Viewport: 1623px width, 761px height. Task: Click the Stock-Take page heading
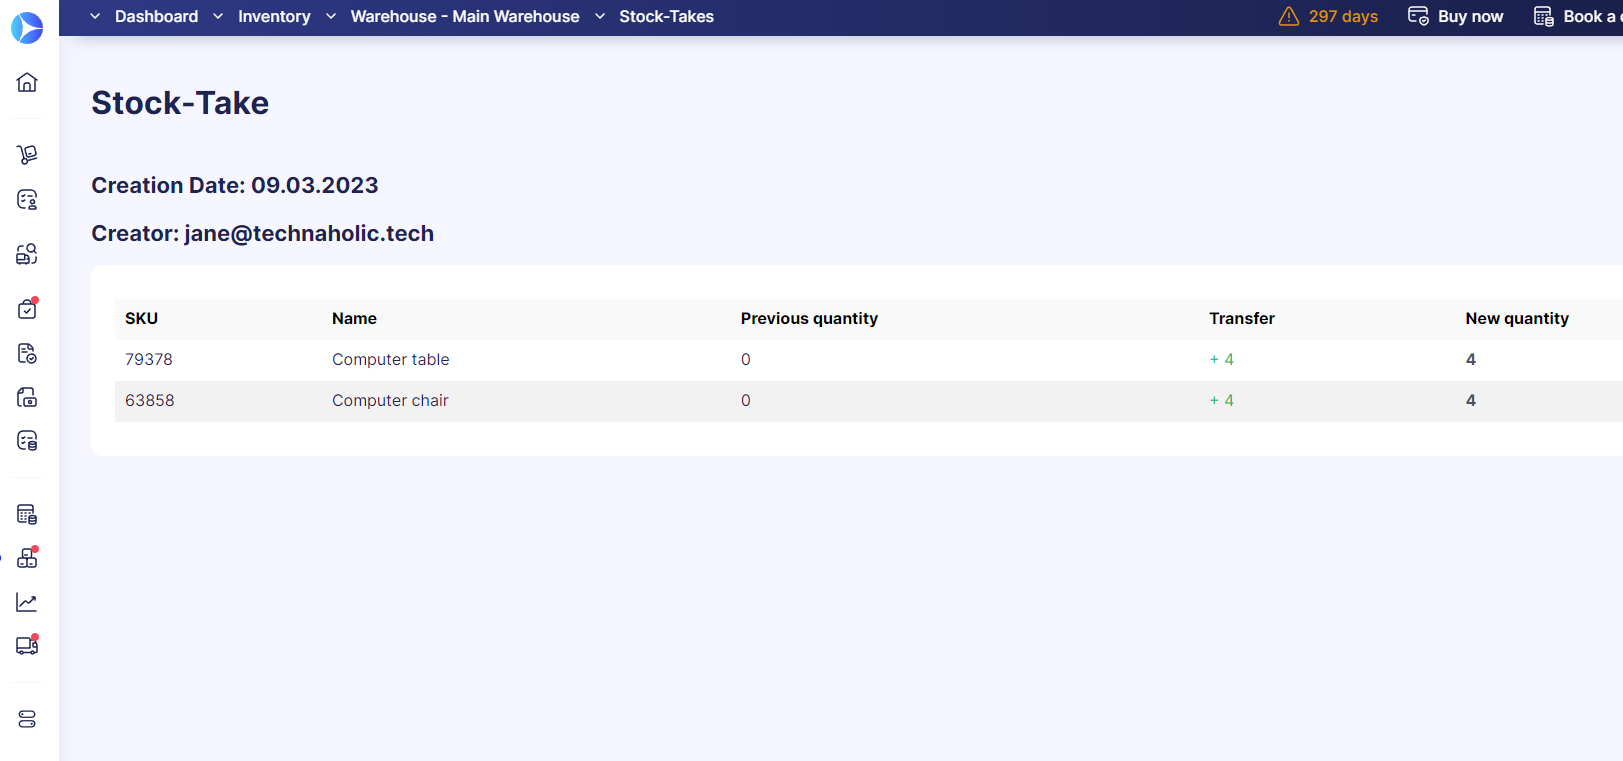(180, 103)
